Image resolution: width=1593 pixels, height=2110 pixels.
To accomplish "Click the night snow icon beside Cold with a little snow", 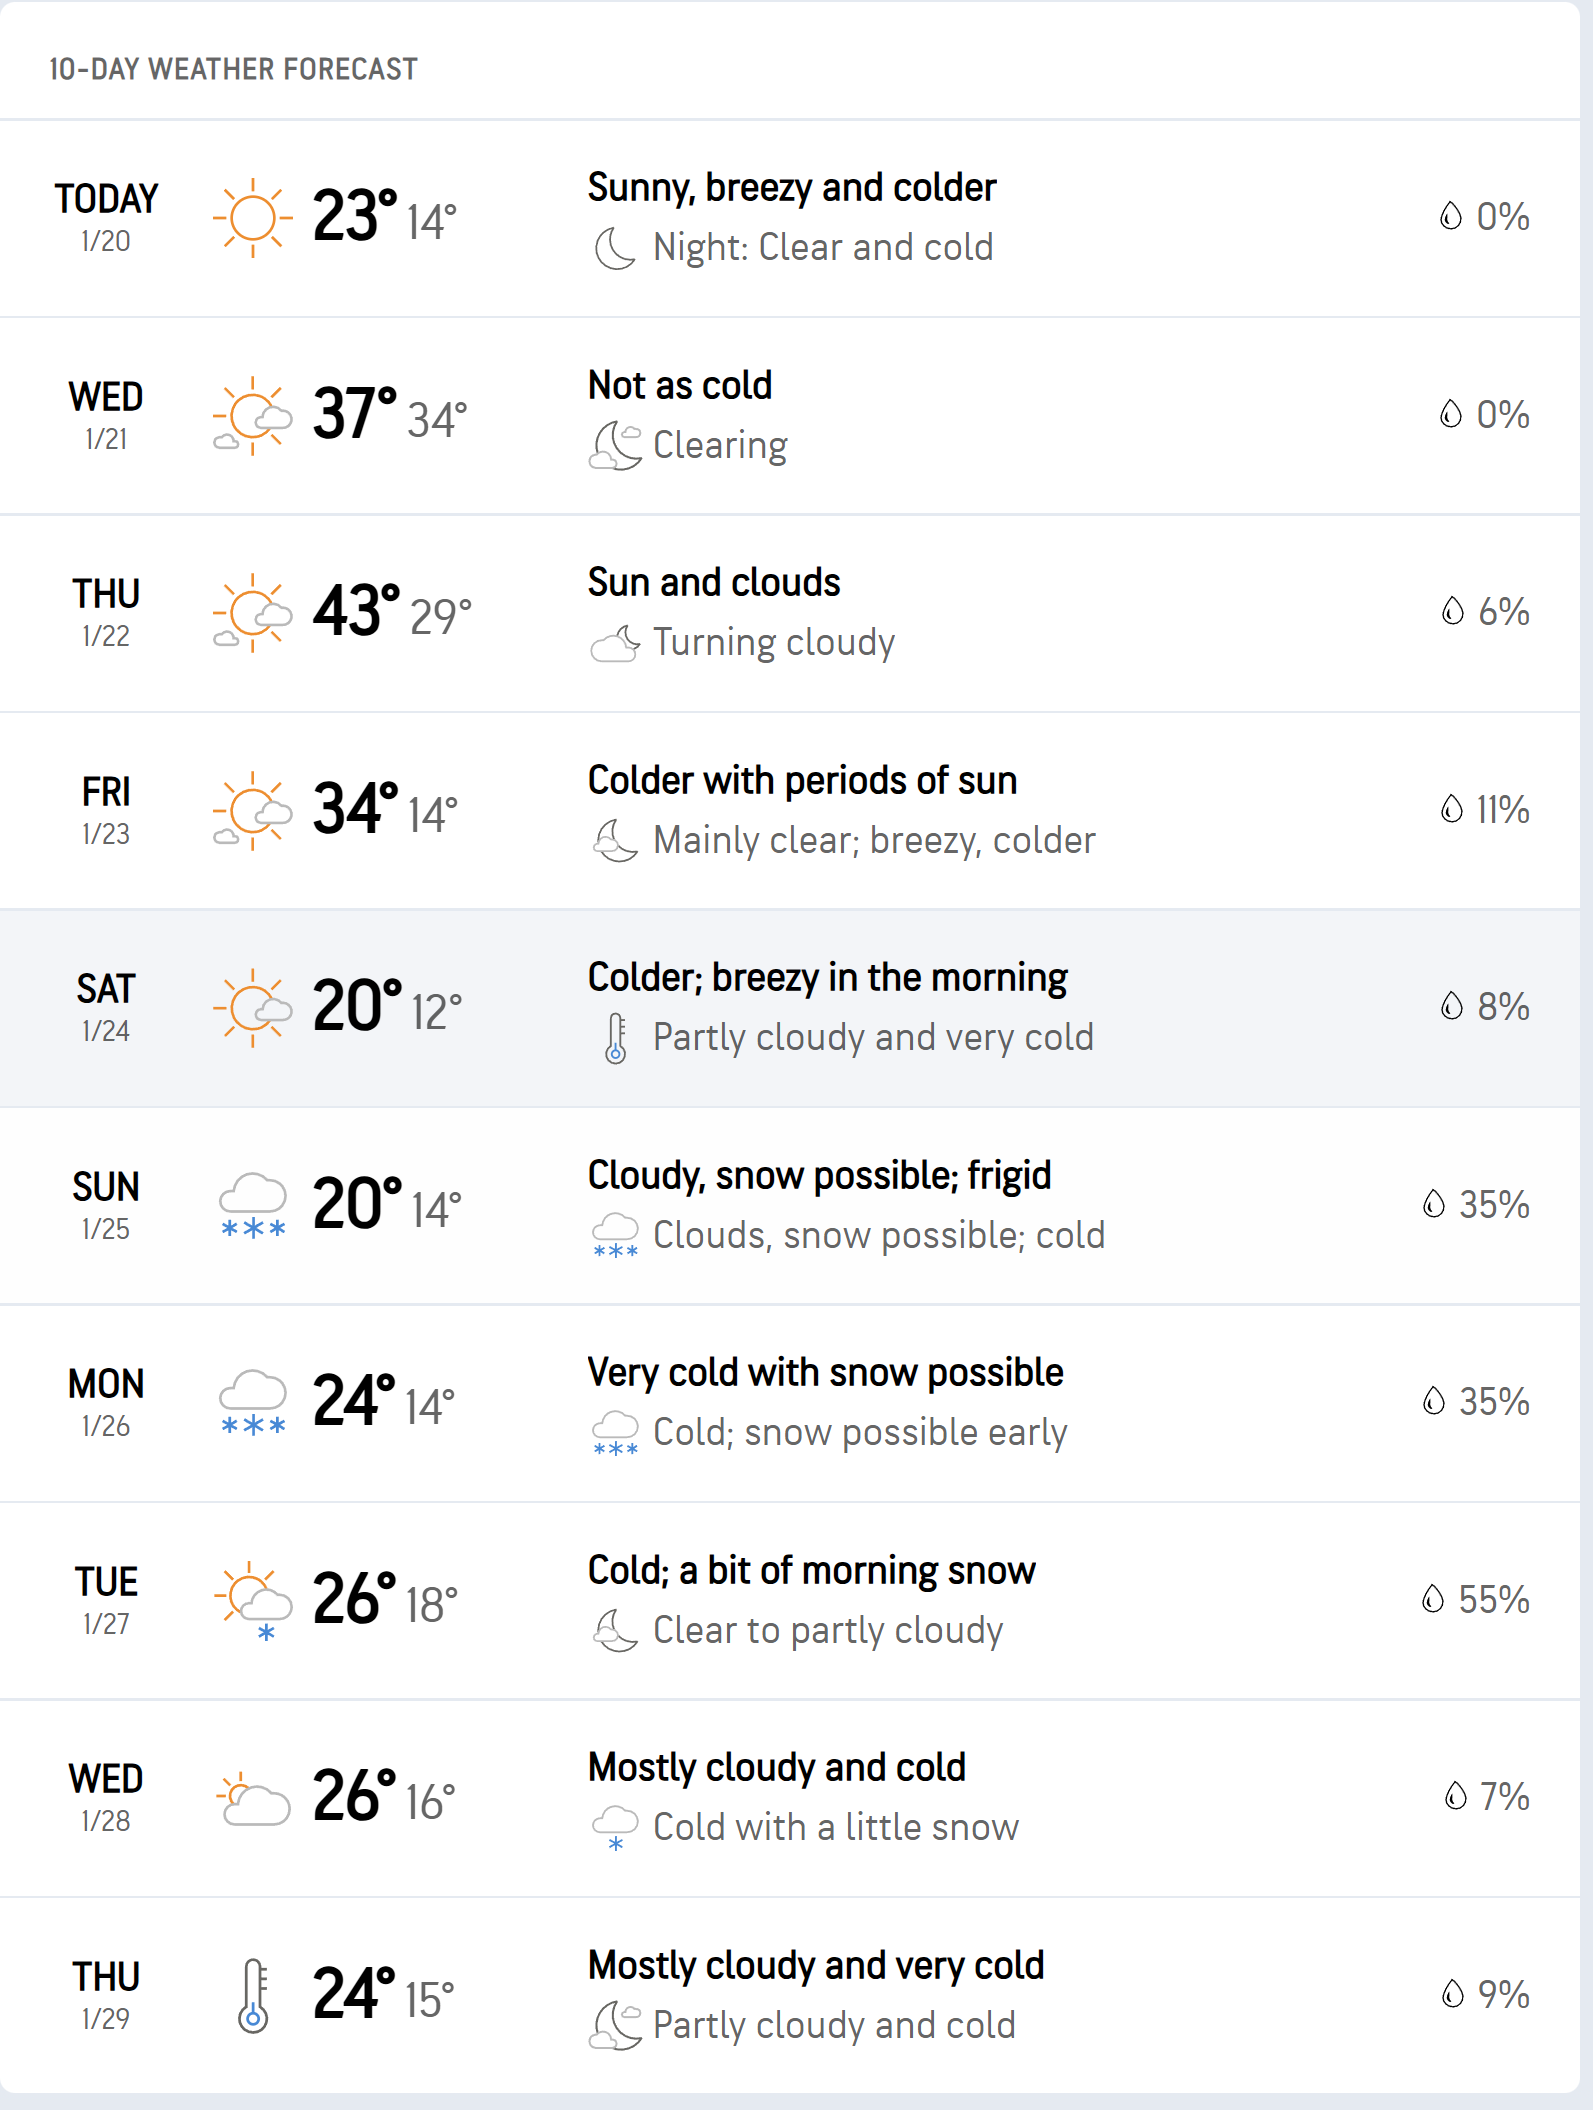I will pyautogui.click(x=615, y=1828).
